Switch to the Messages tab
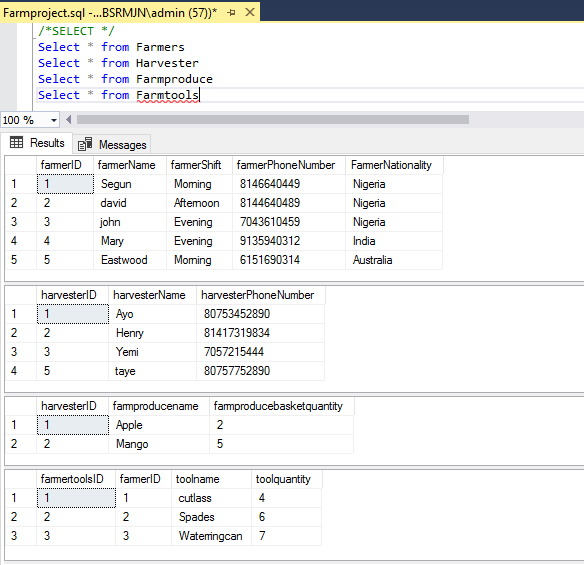The image size is (584, 565). (112, 145)
